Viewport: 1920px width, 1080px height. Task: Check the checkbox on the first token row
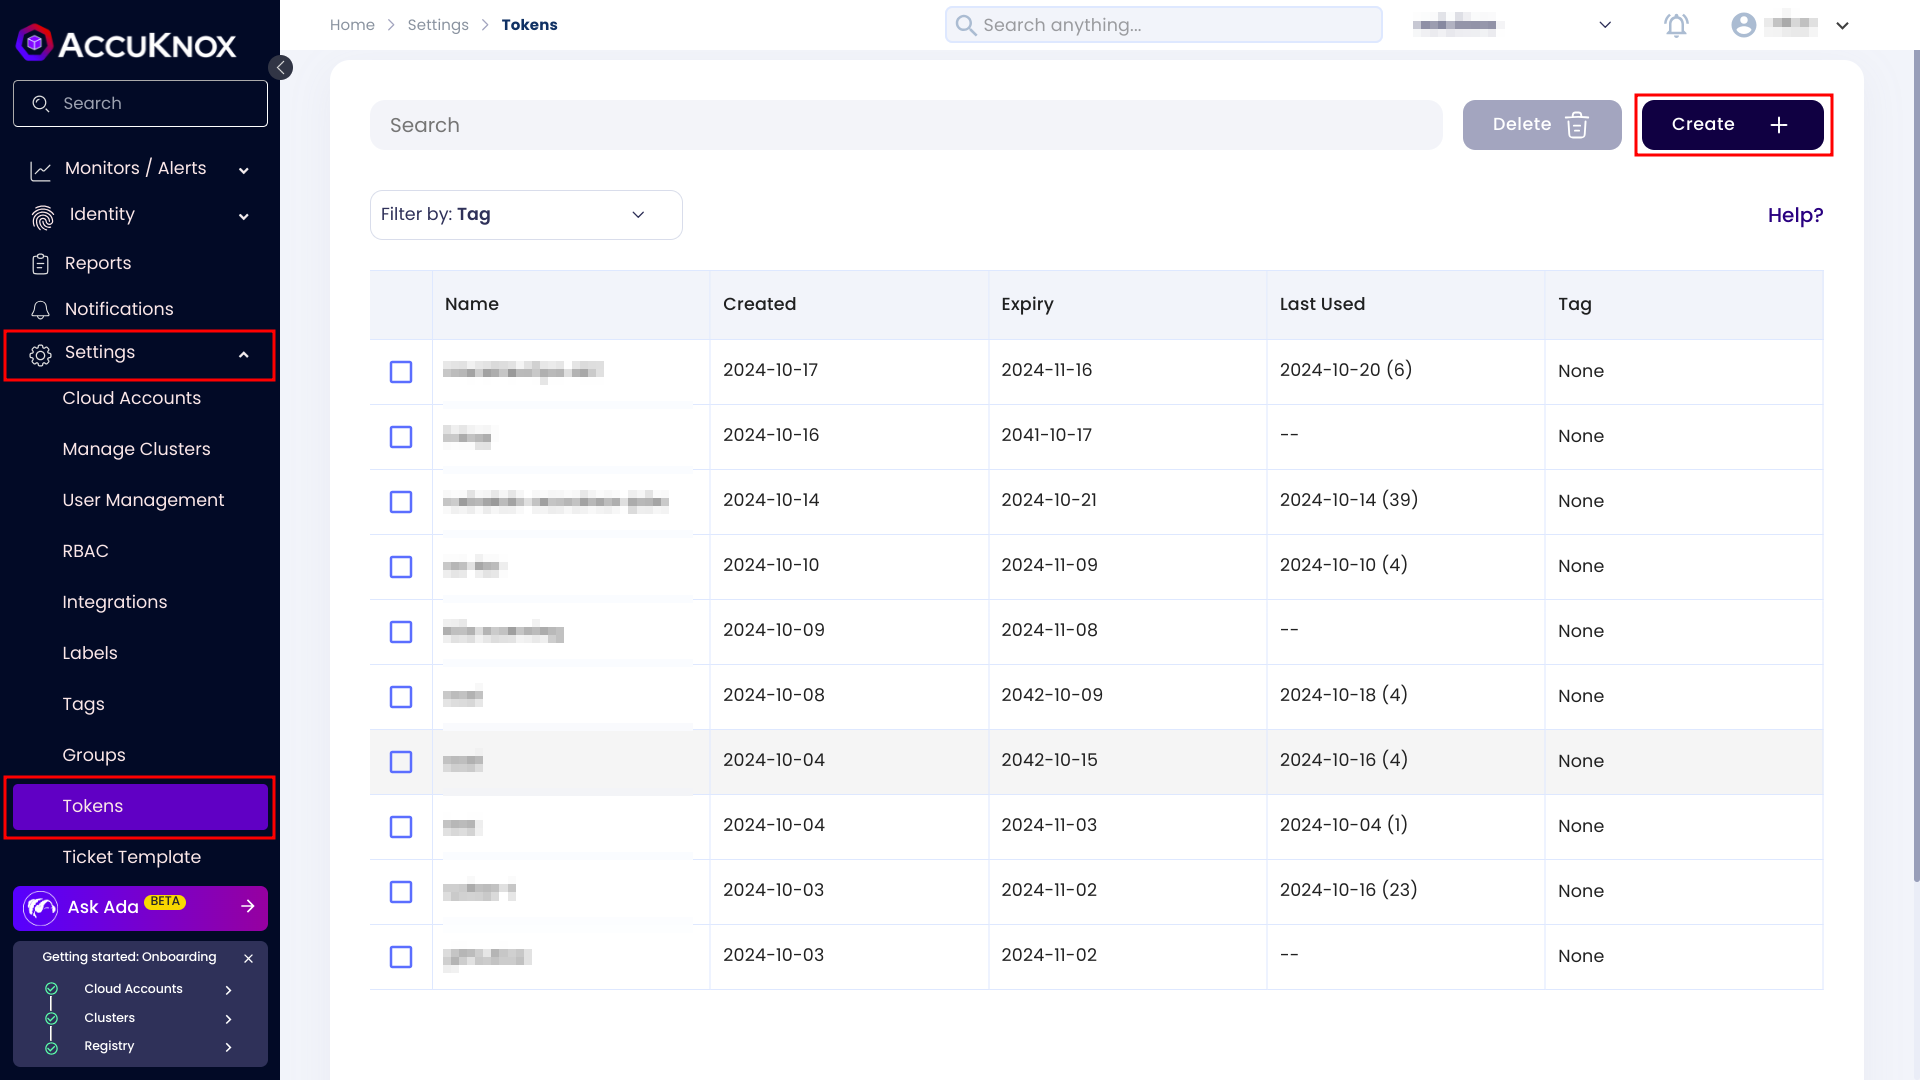click(x=401, y=371)
